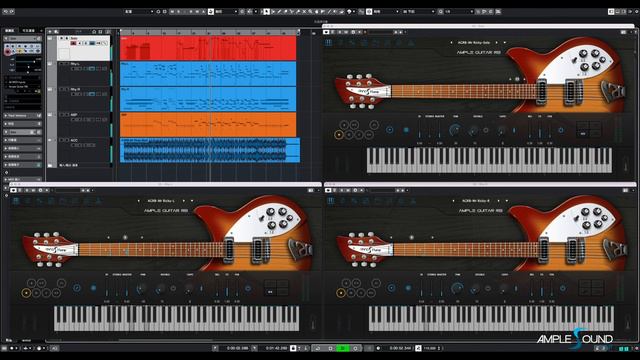Click the bypass power button in Ricky-Solo plugin header
Screen dimensions: 640x360
pyautogui.click(x=326, y=32)
